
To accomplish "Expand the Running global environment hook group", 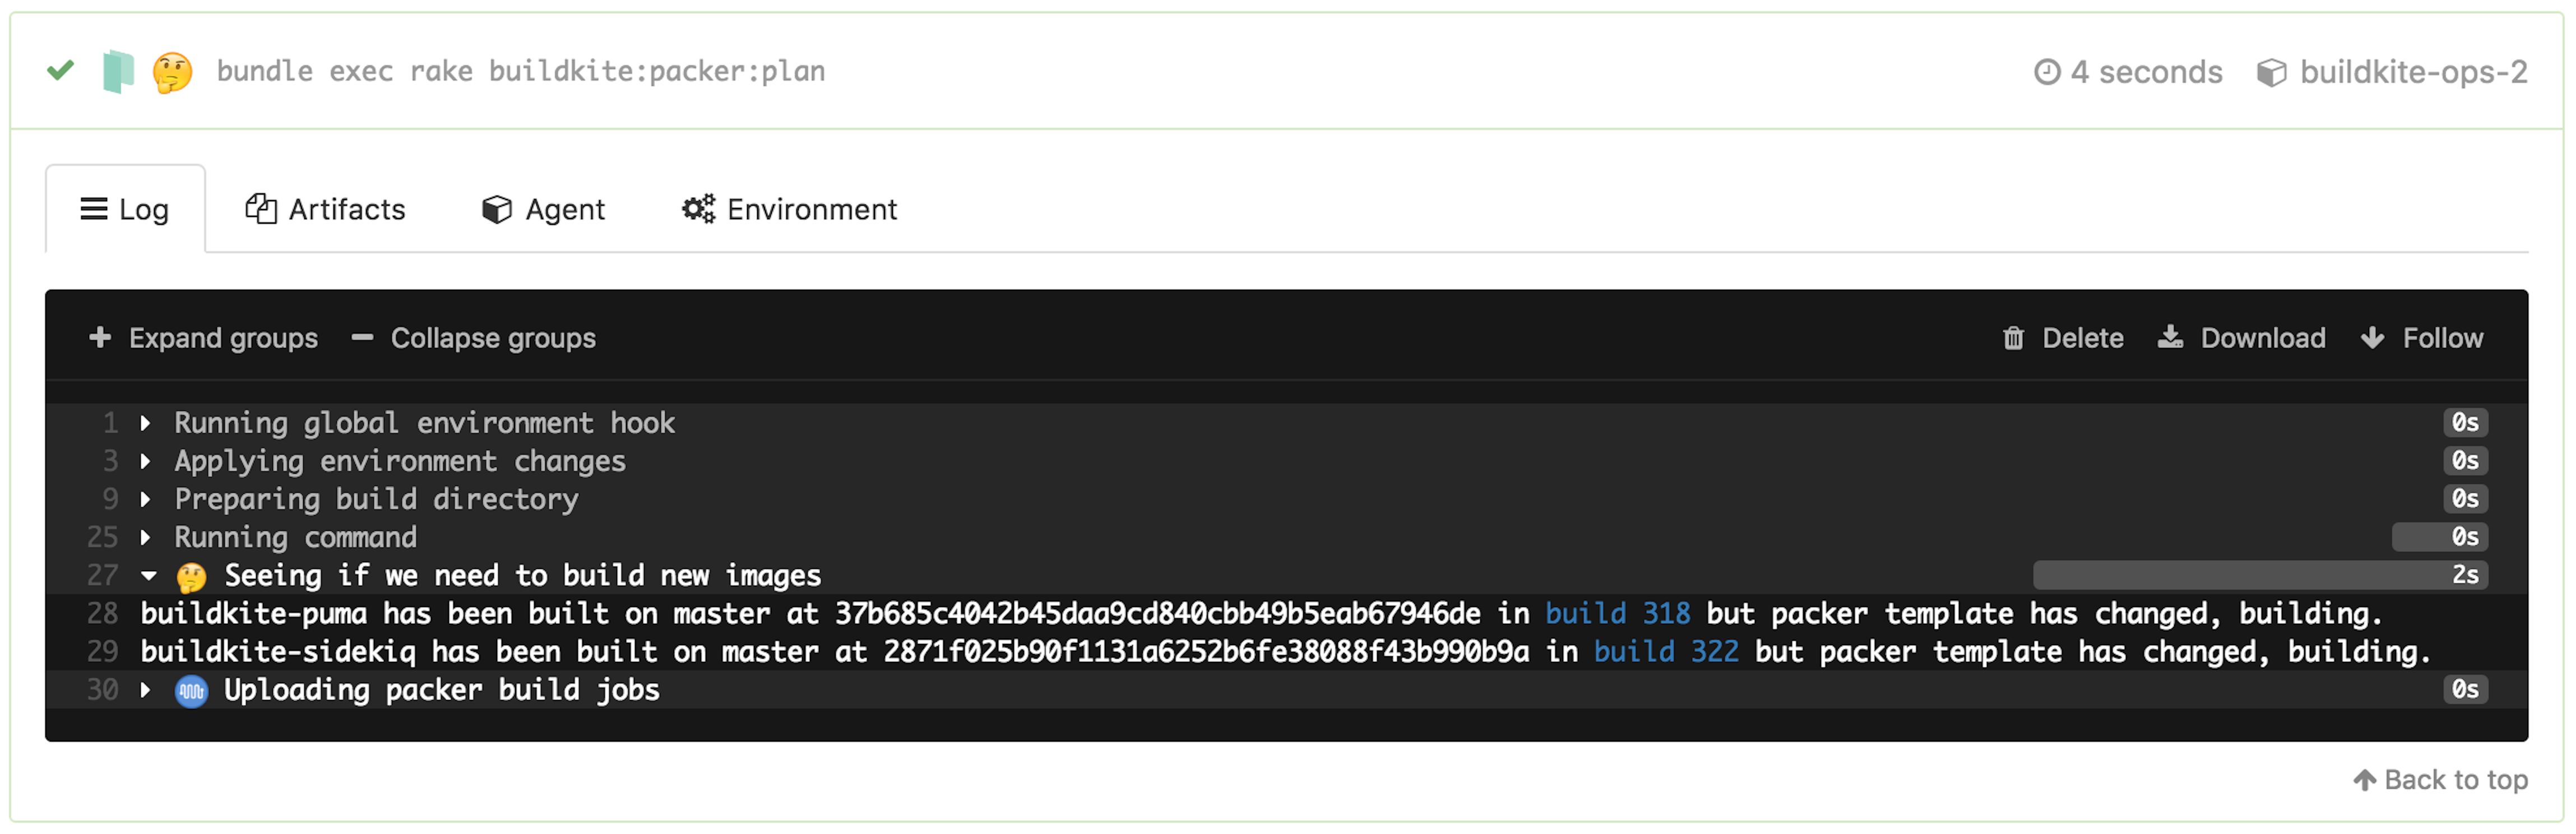I will [146, 423].
